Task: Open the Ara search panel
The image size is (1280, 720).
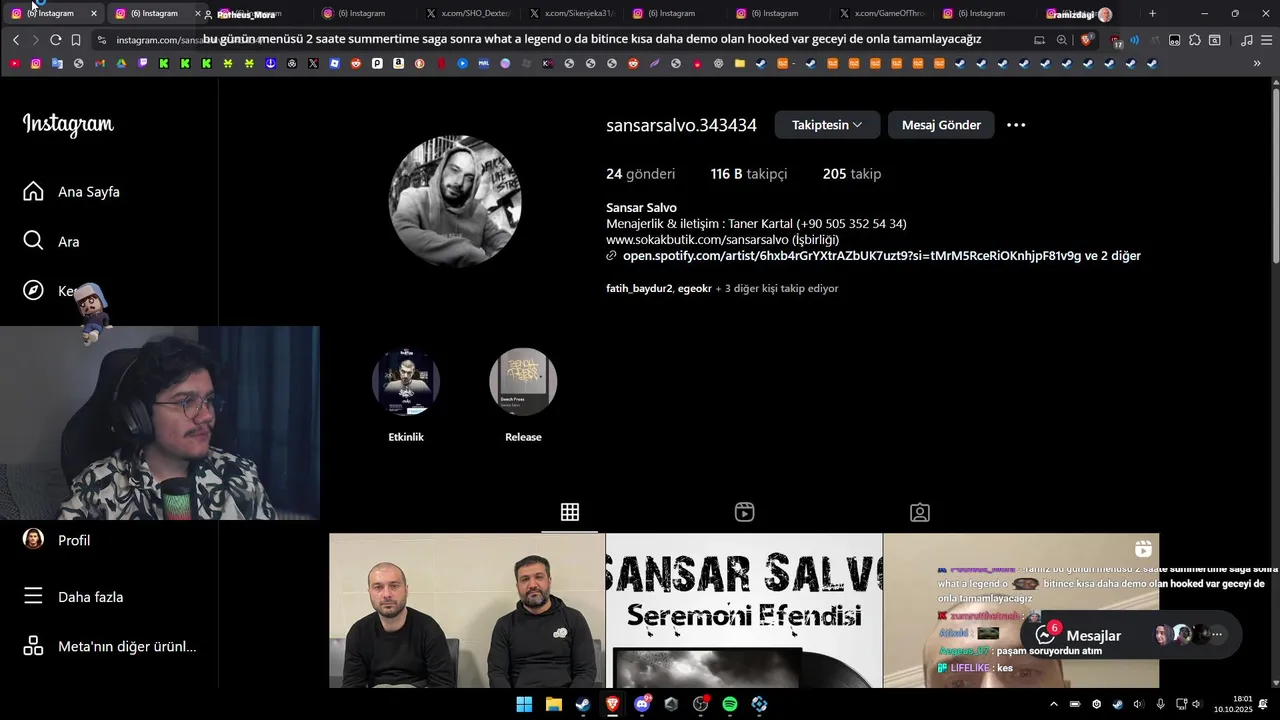Action: pos(51,241)
